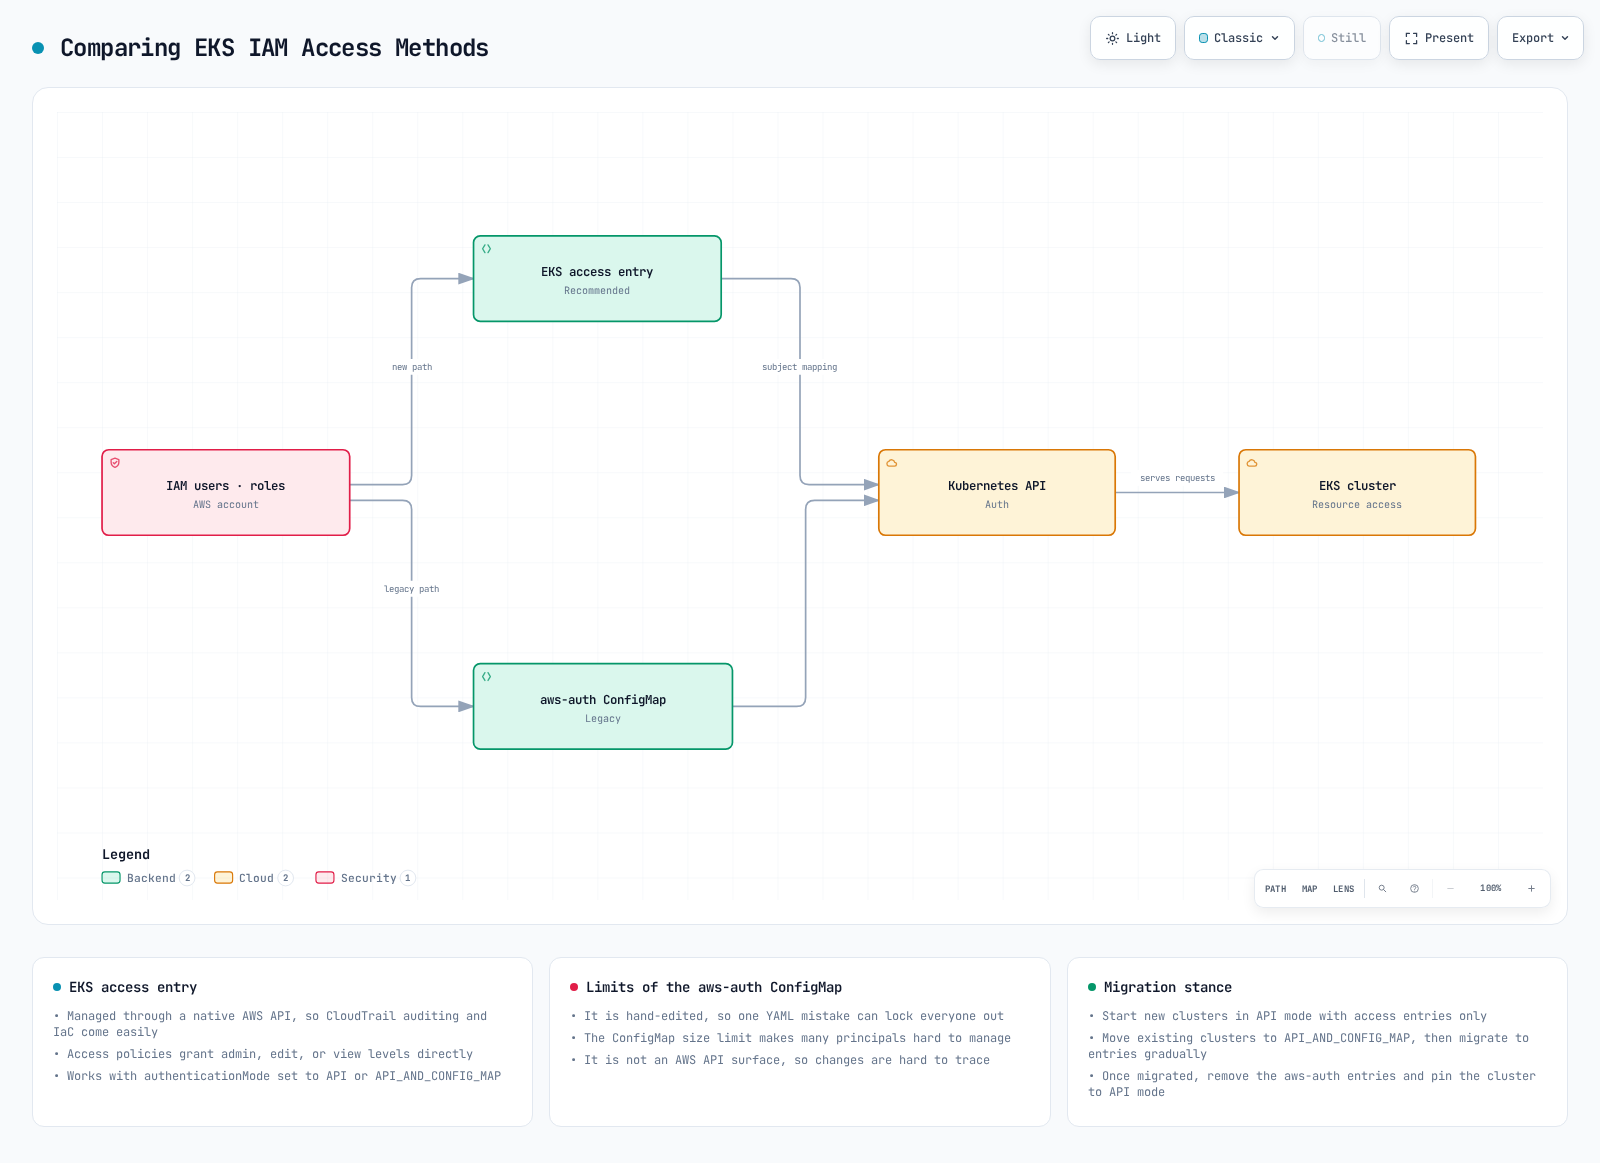Open help with the question mark icon

tap(1415, 889)
